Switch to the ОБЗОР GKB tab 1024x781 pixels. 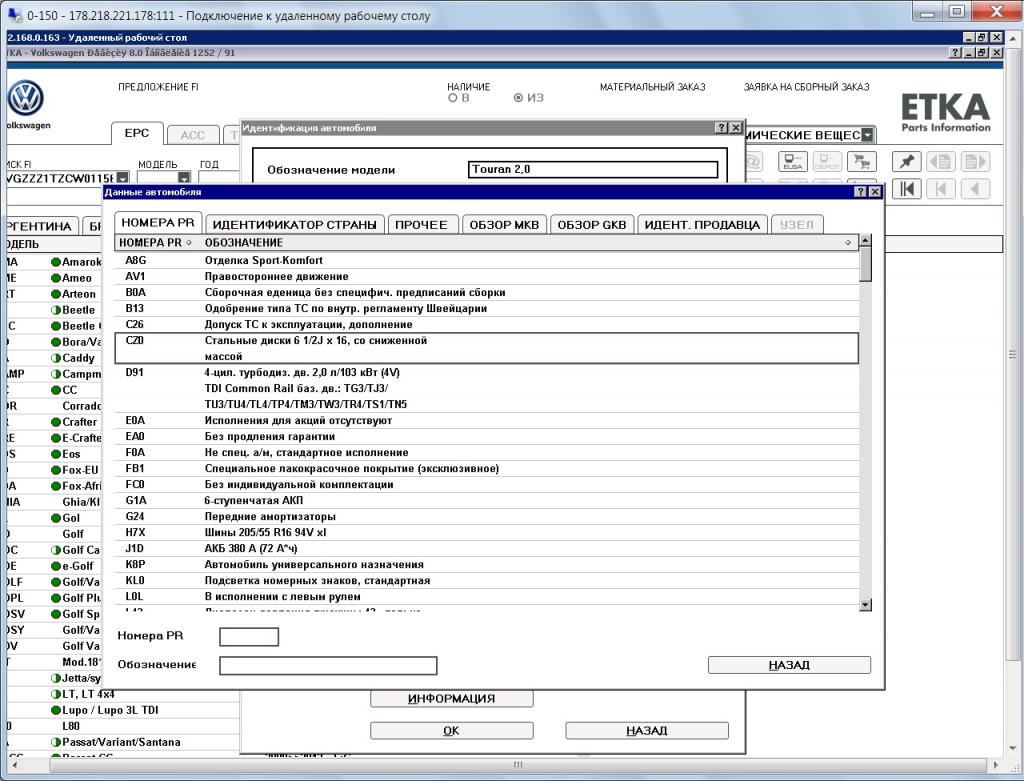click(x=592, y=225)
